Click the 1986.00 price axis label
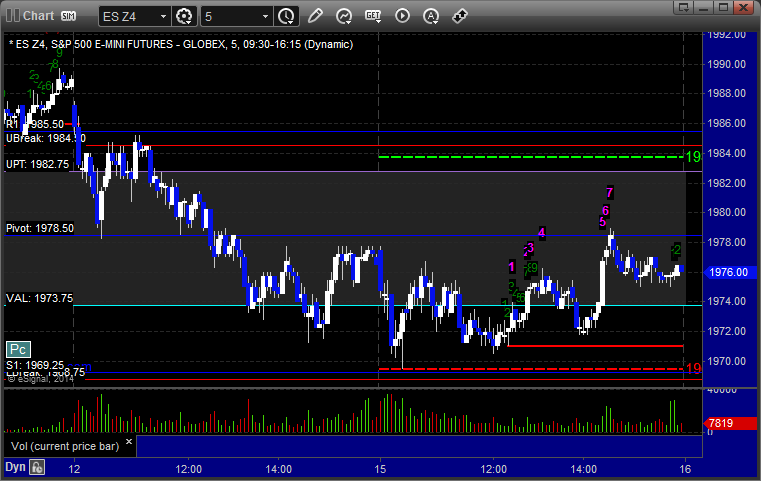This screenshot has height=481, width=761. (x=727, y=123)
